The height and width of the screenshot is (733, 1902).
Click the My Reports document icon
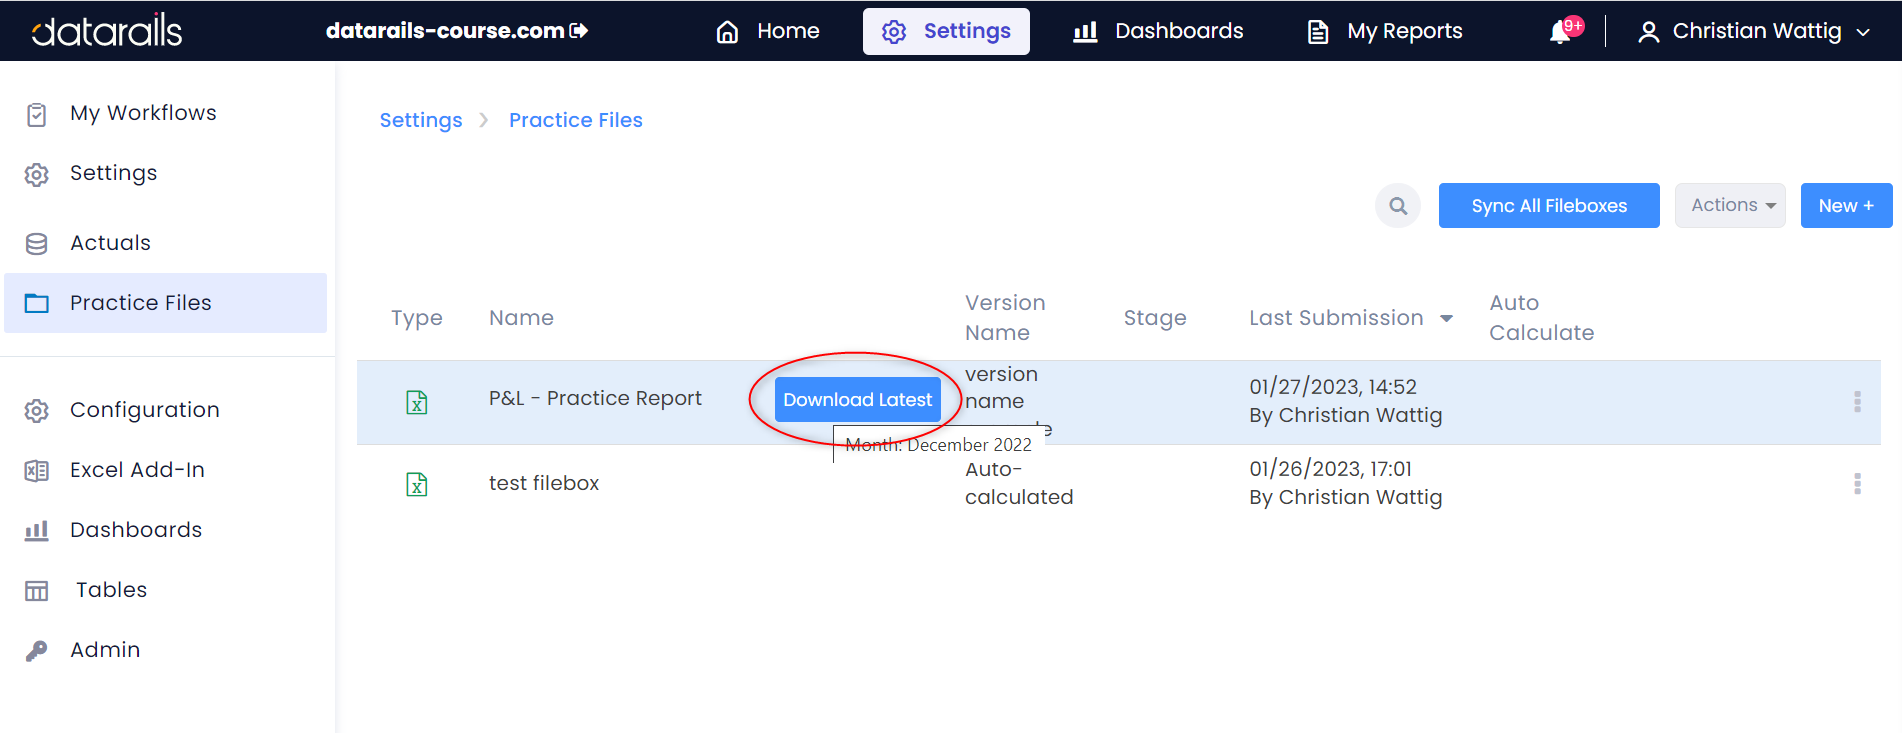tap(1318, 32)
